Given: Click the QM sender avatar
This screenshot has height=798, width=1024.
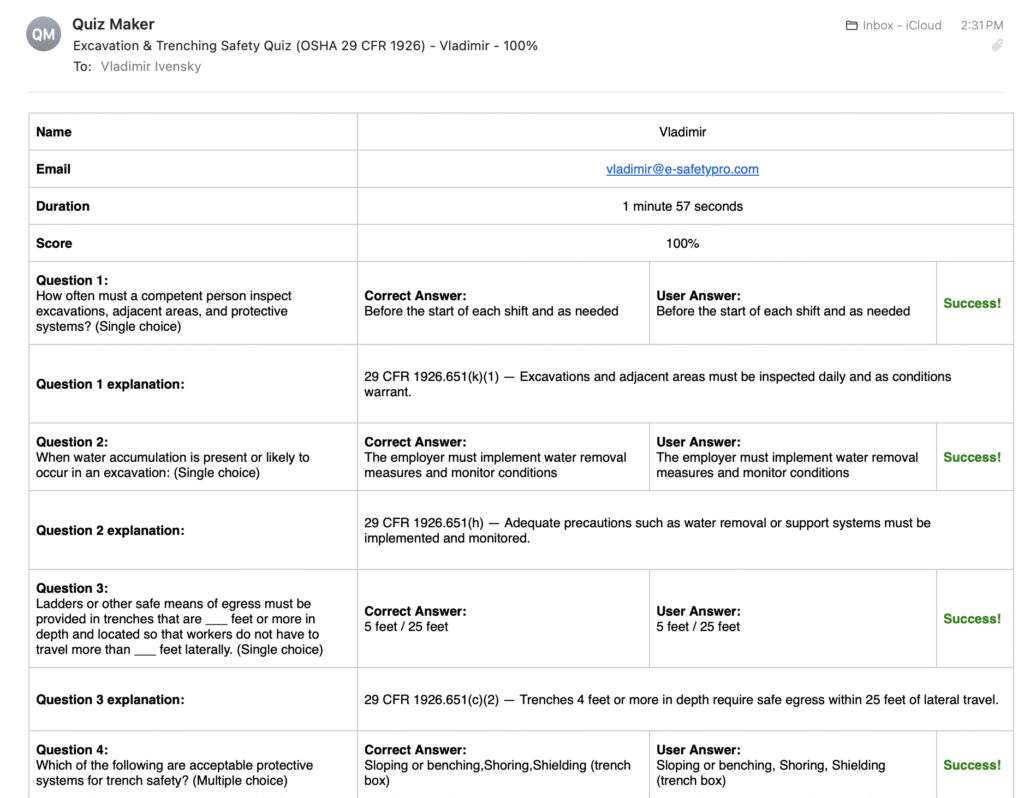Looking at the screenshot, I should 44,35.
